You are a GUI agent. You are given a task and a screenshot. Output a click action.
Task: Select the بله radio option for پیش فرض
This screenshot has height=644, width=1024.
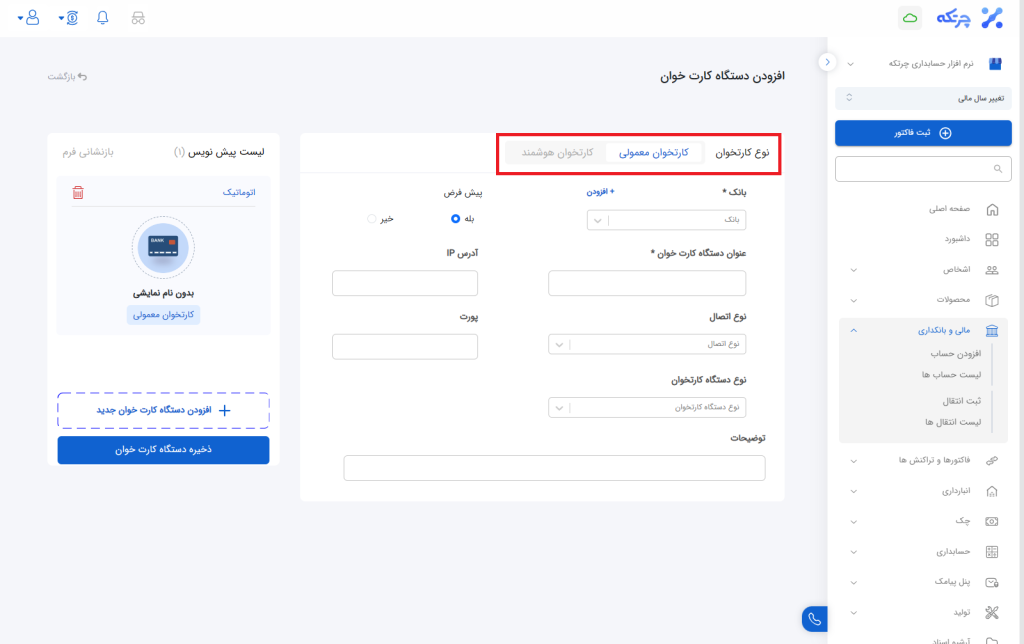[456, 218]
